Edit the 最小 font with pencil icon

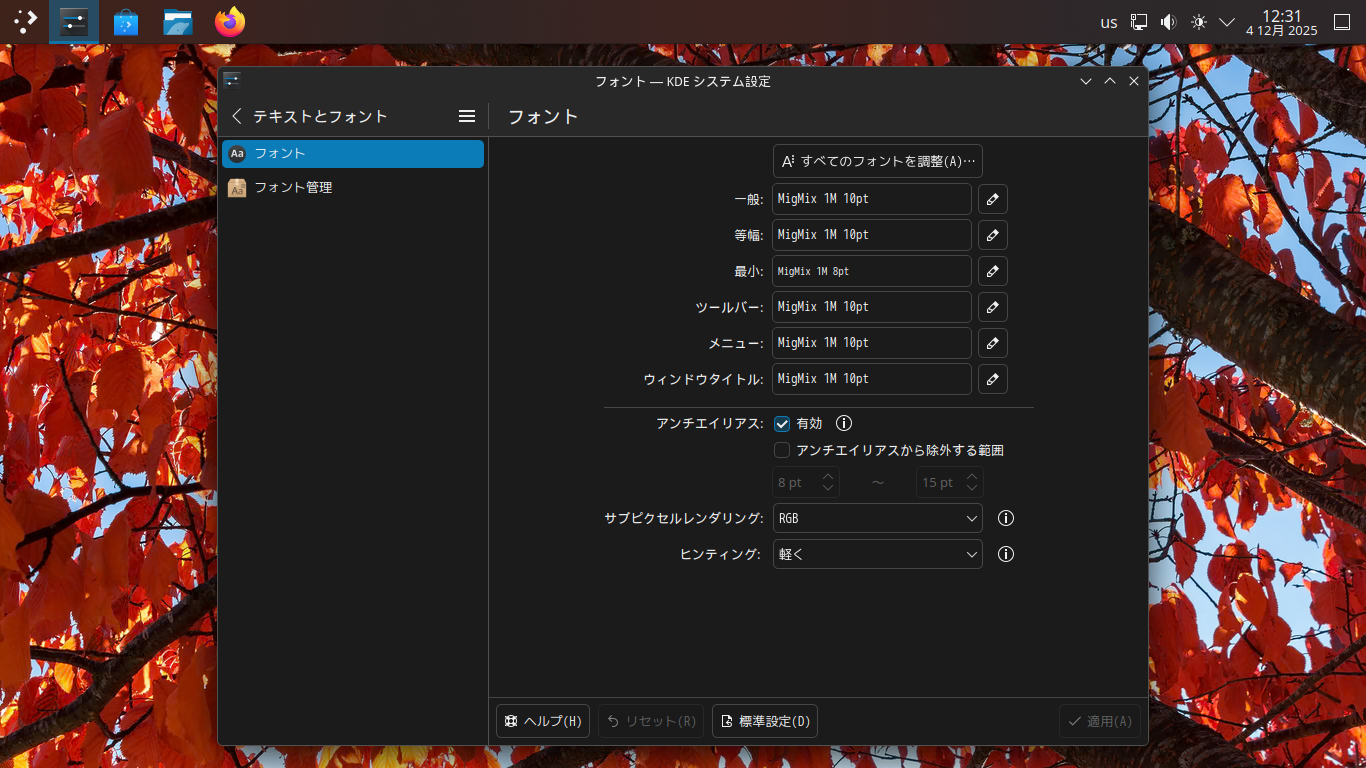tap(992, 271)
